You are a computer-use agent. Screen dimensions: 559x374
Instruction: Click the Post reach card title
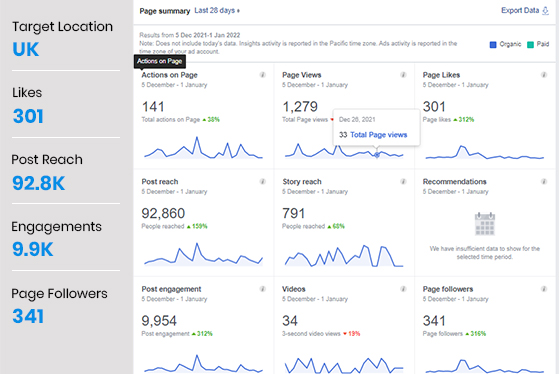[160, 181]
